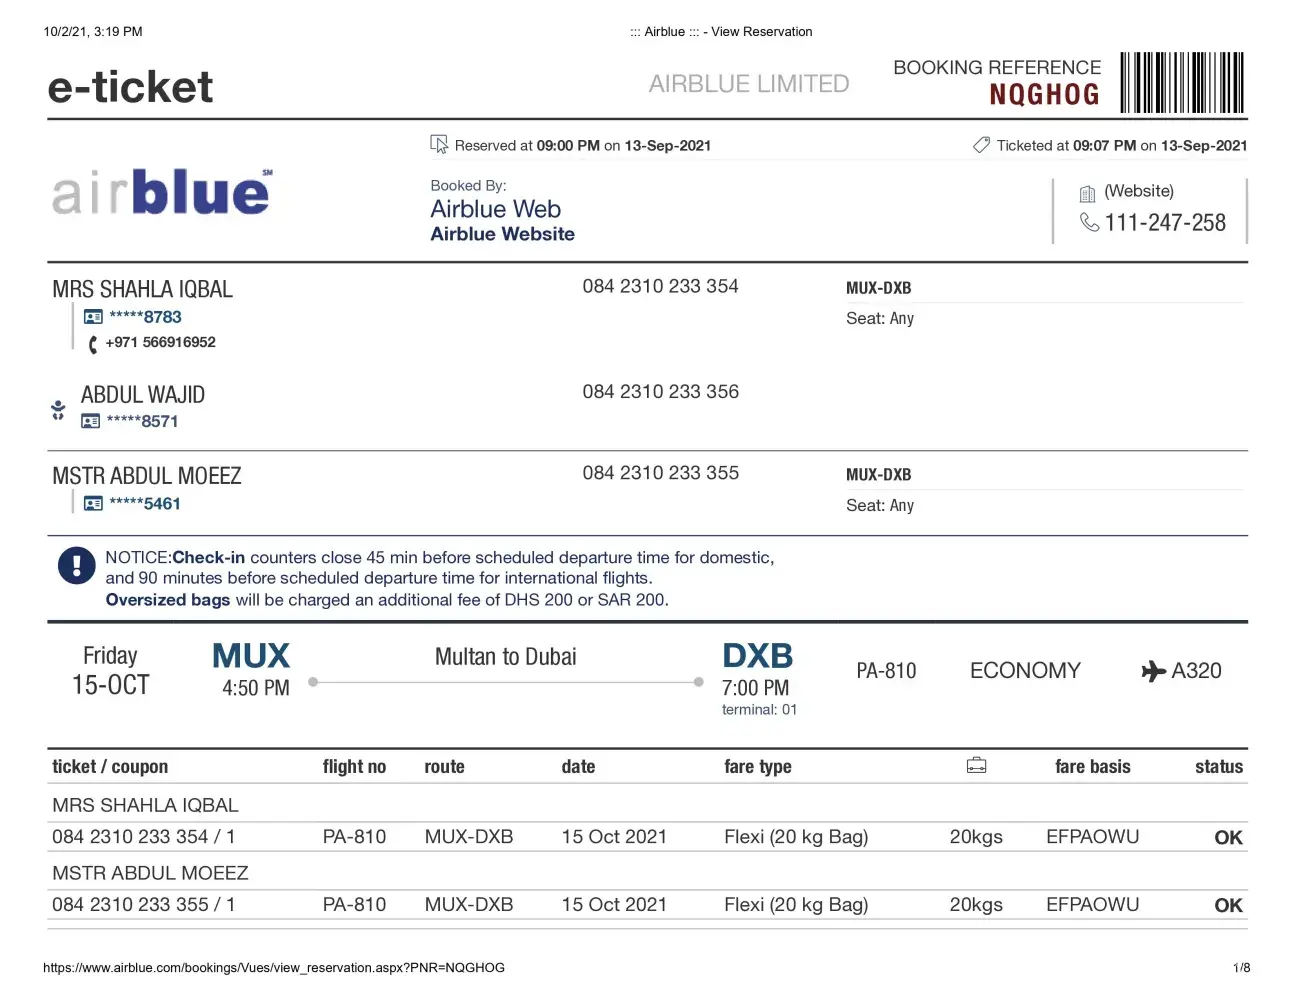Click the terminal: 01 label
The image size is (1294, 1000).
pyautogui.click(x=760, y=710)
